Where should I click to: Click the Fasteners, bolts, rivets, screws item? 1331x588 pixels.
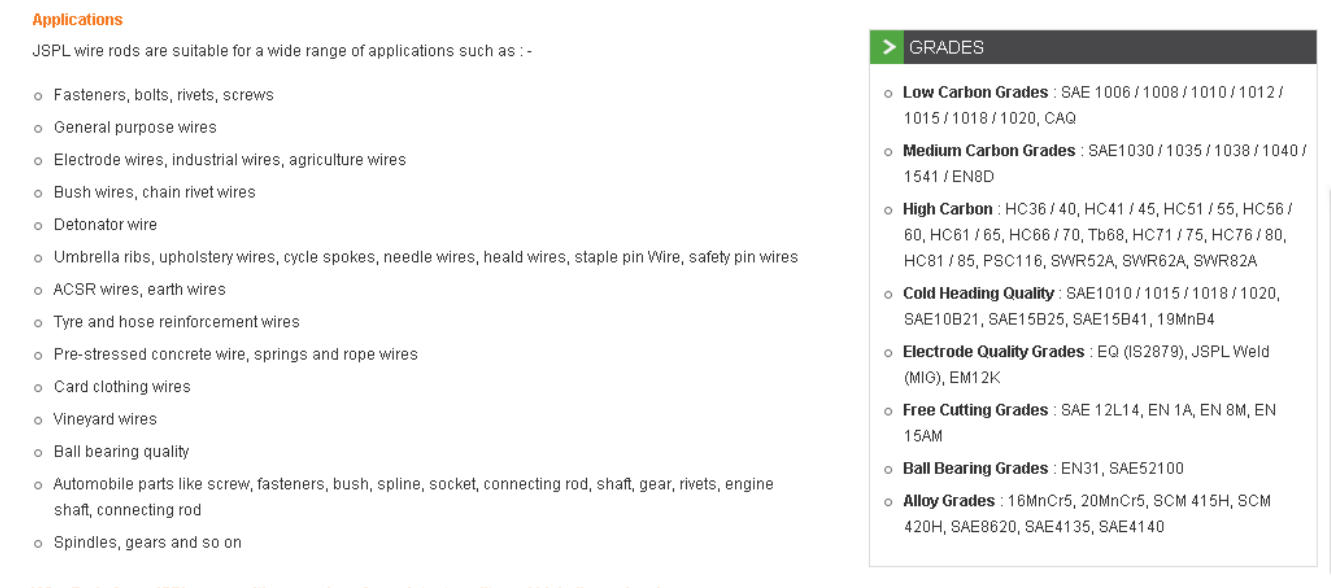tap(163, 95)
